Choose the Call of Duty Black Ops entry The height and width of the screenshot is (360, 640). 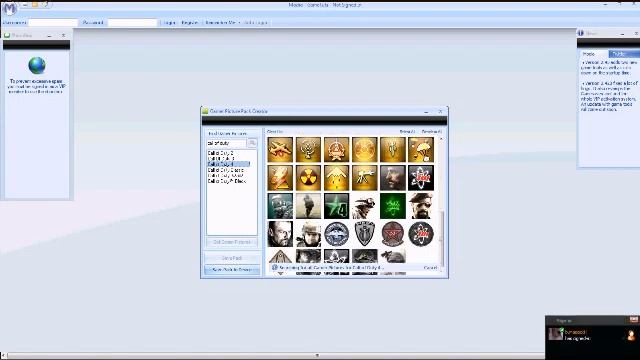(x=227, y=181)
